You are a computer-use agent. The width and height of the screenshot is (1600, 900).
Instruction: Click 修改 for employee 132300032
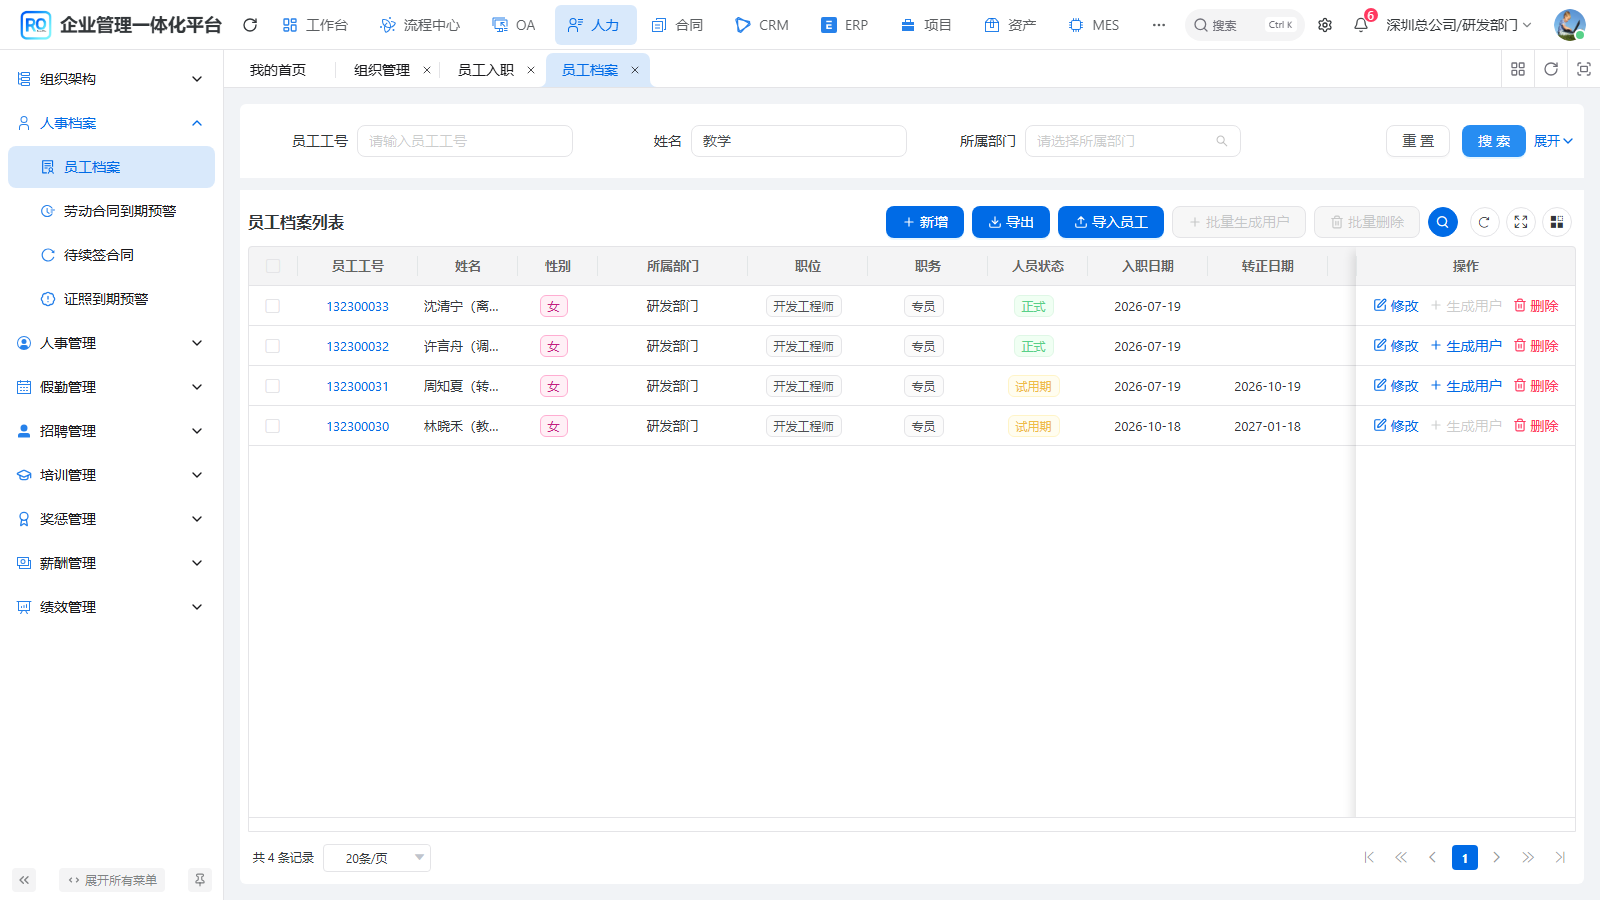tap(1396, 346)
